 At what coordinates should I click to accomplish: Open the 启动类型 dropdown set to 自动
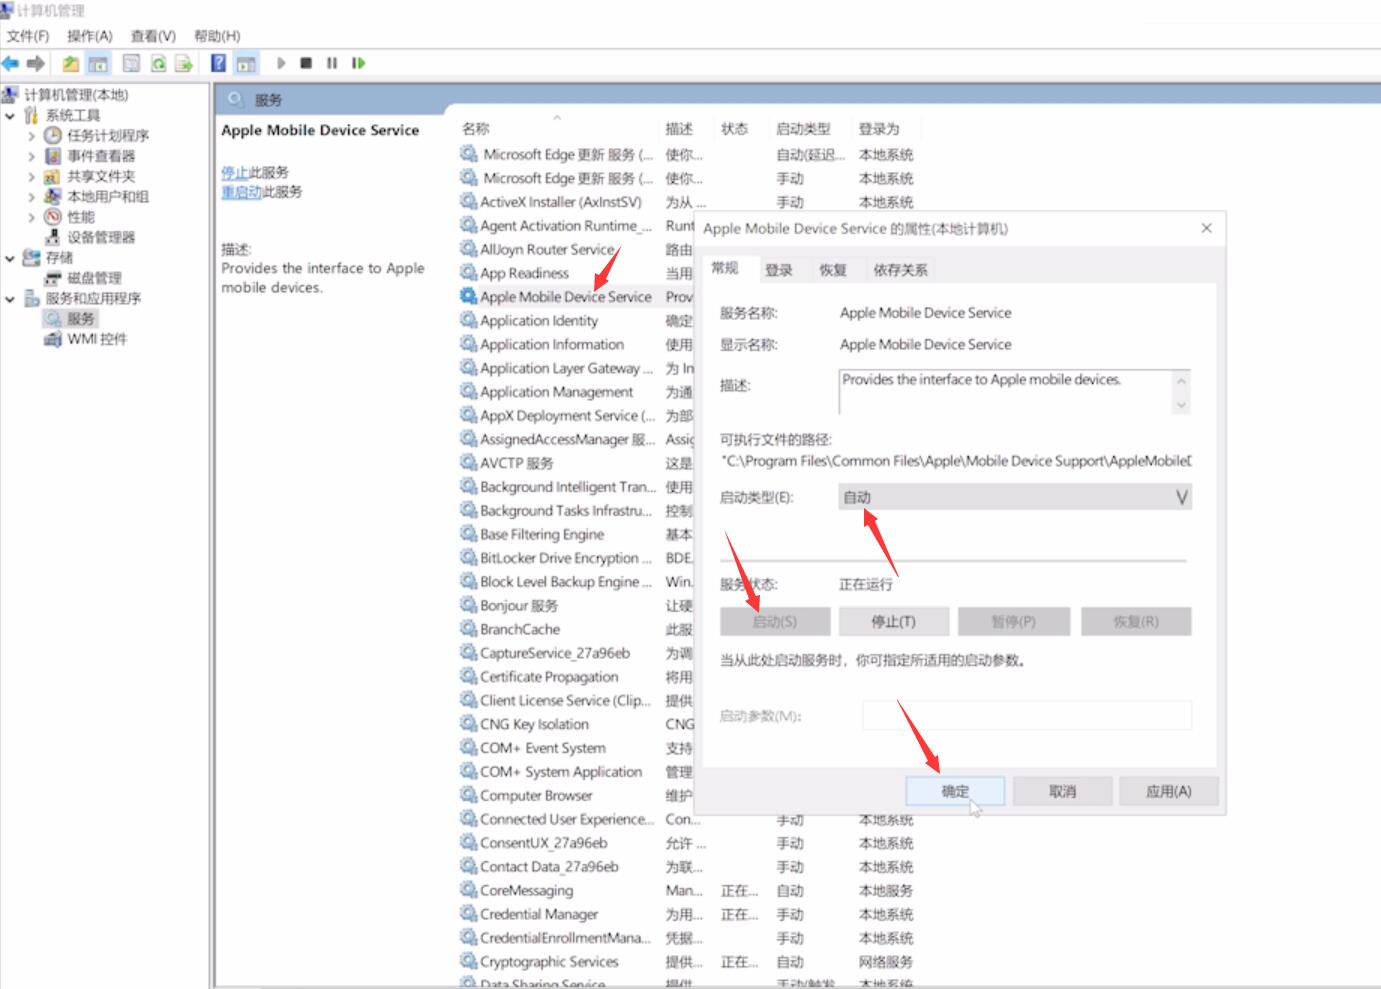click(x=1015, y=497)
